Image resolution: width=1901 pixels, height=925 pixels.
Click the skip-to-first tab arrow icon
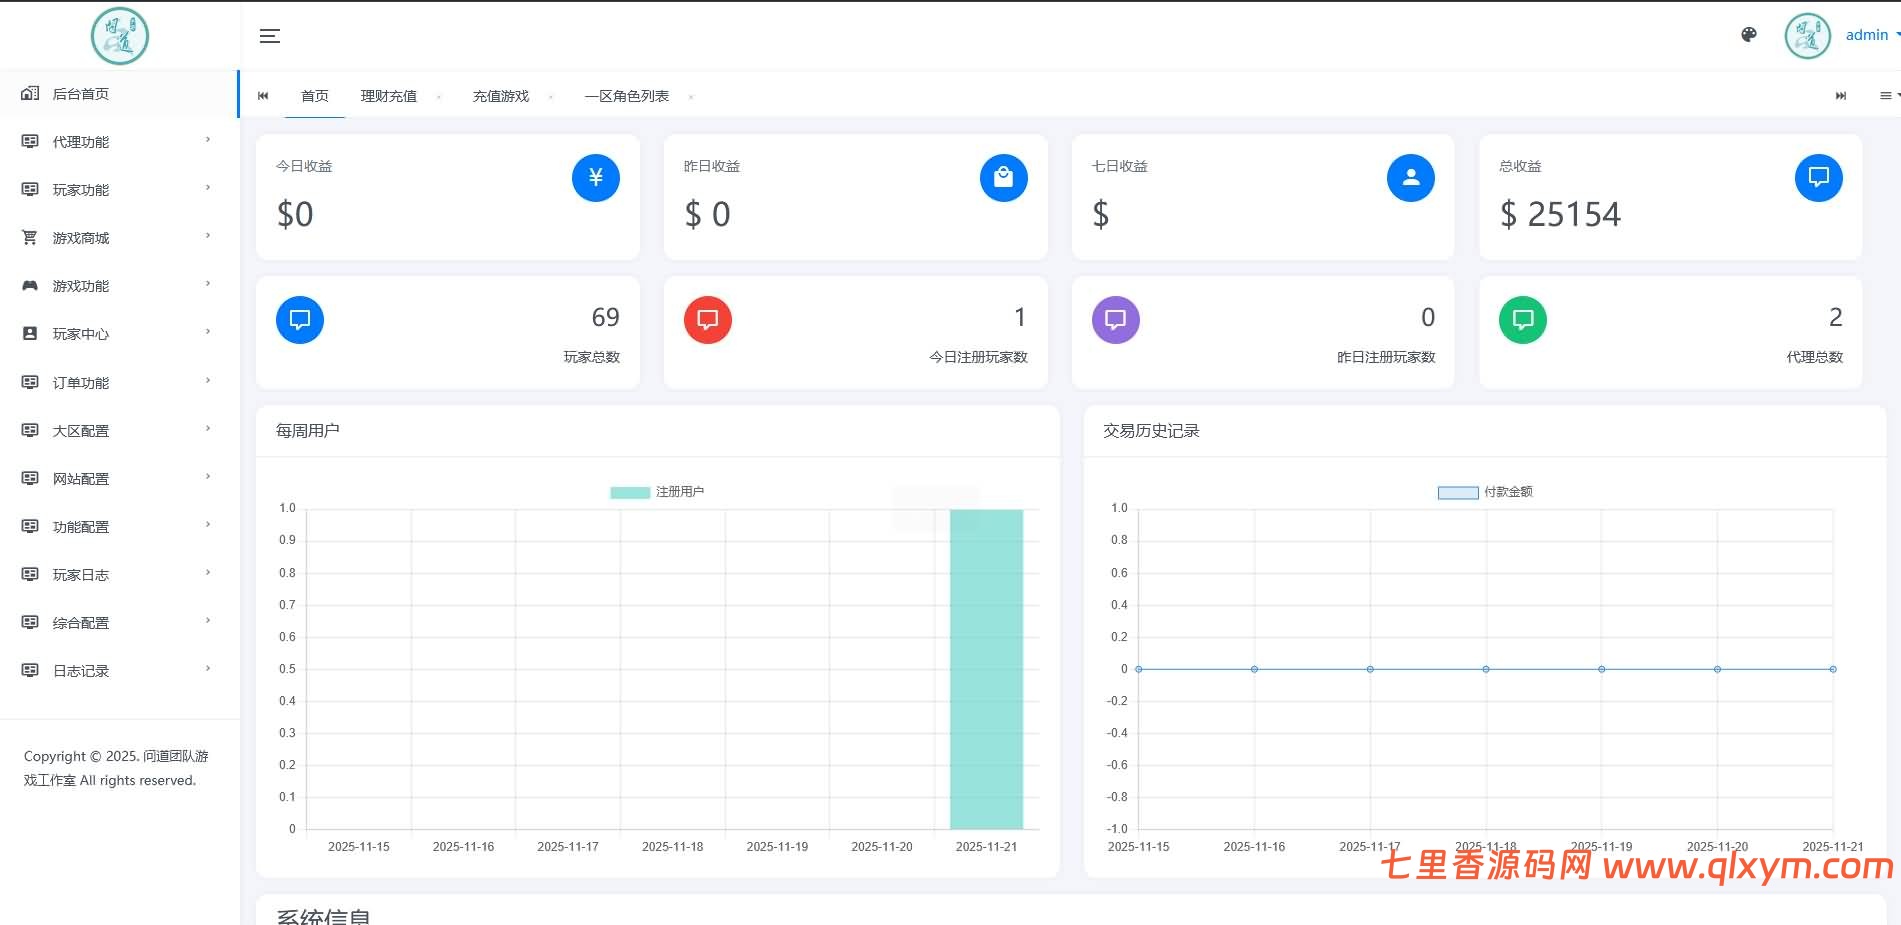click(x=263, y=95)
